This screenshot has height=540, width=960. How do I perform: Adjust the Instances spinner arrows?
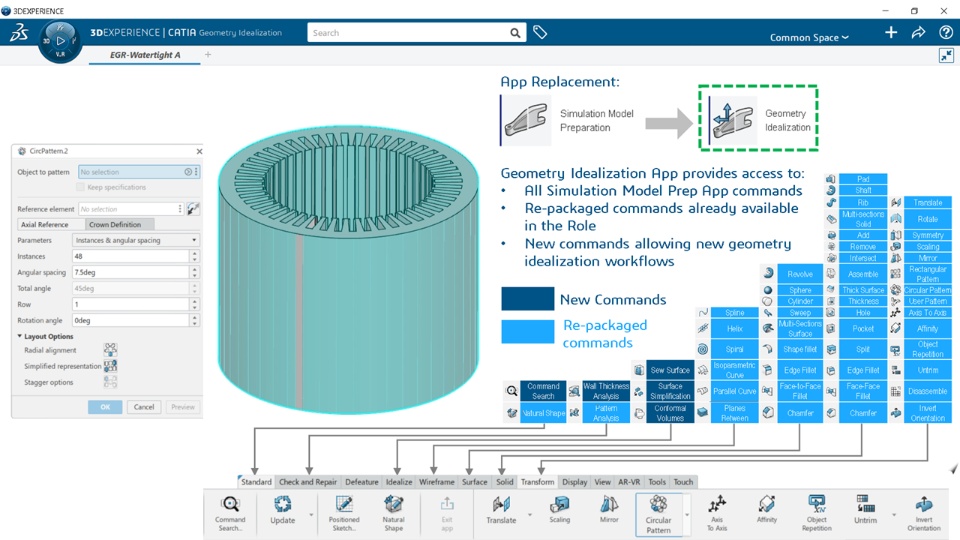(x=195, y=256)
